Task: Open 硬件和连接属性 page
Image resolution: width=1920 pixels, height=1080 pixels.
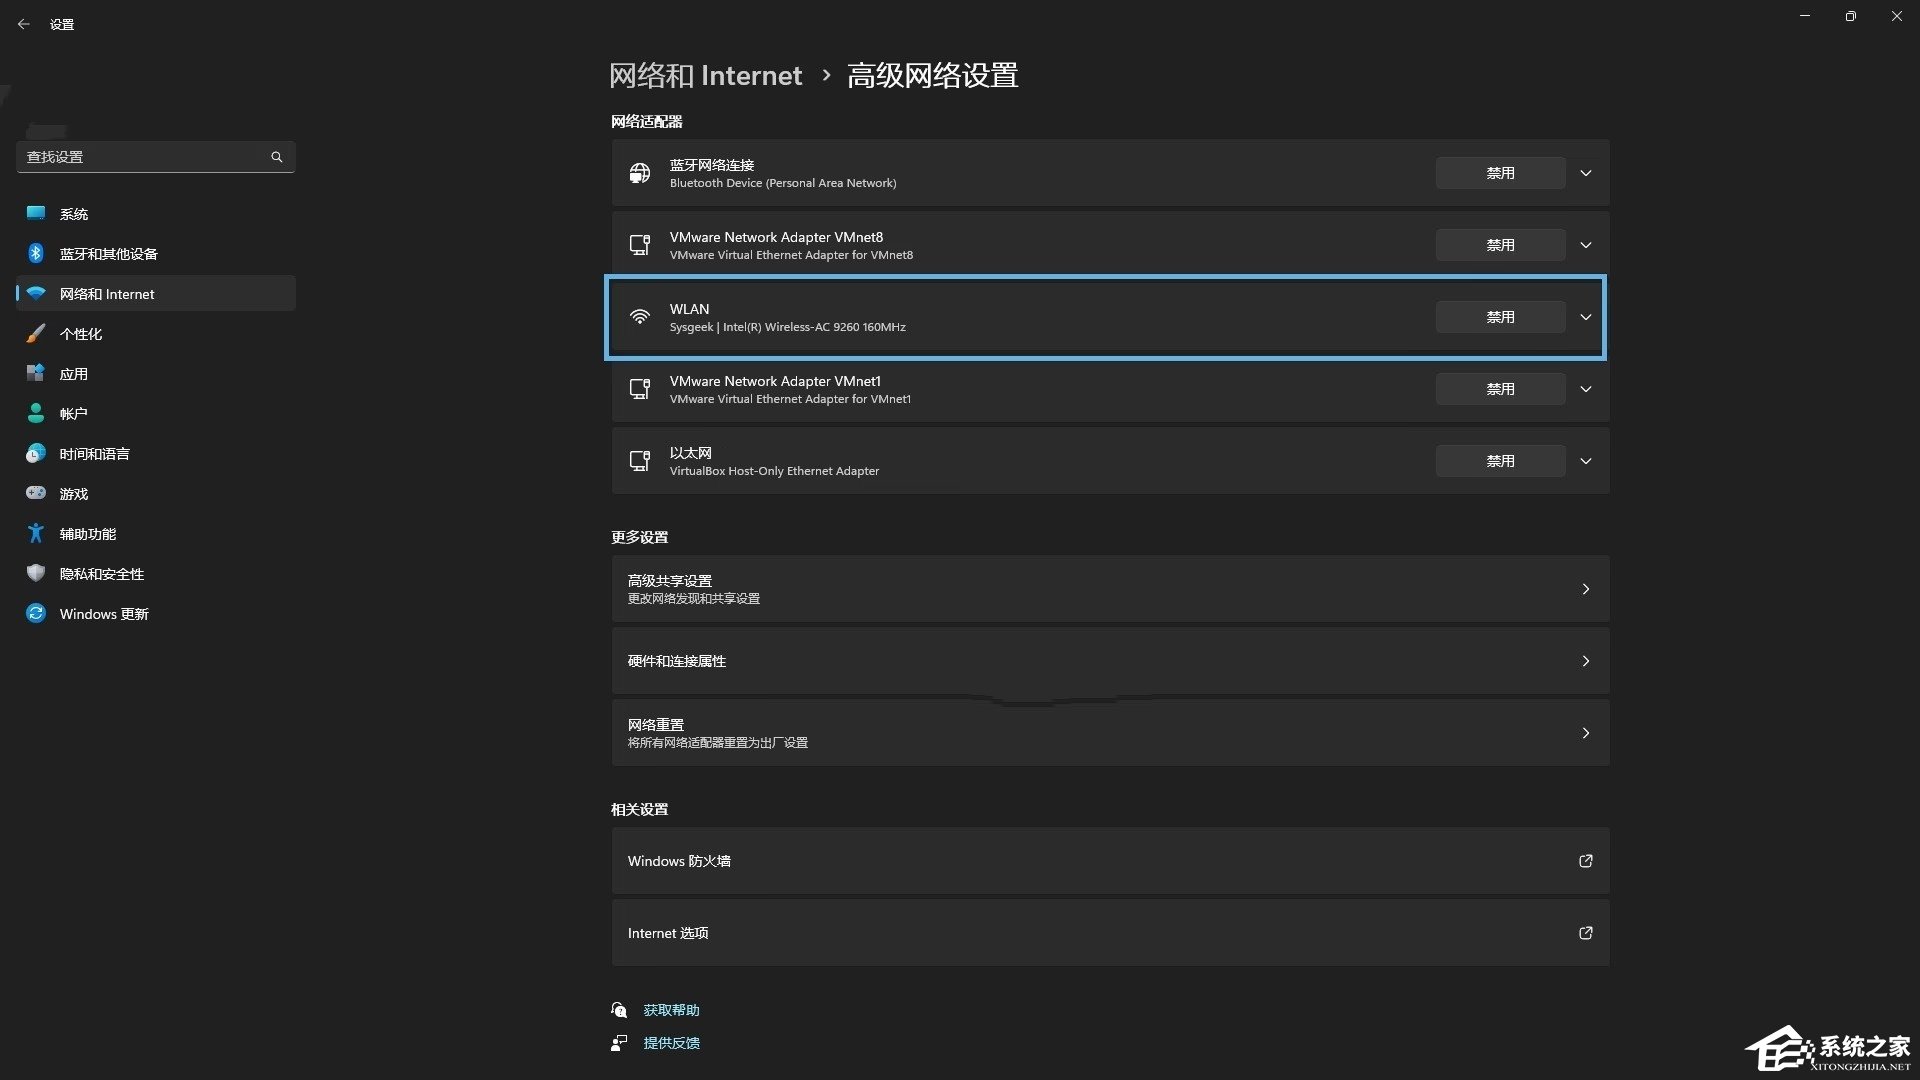Action: 1108,659
